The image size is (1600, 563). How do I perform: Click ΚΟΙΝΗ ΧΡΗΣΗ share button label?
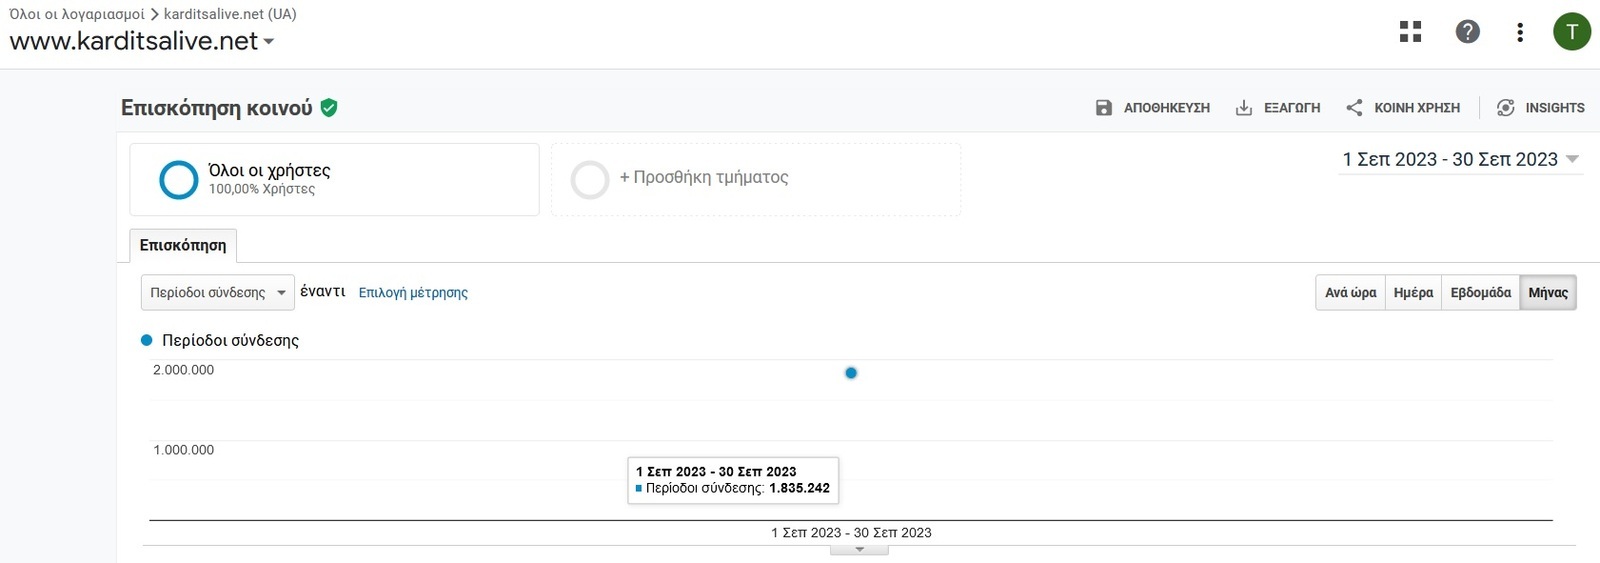(1417, 108)
